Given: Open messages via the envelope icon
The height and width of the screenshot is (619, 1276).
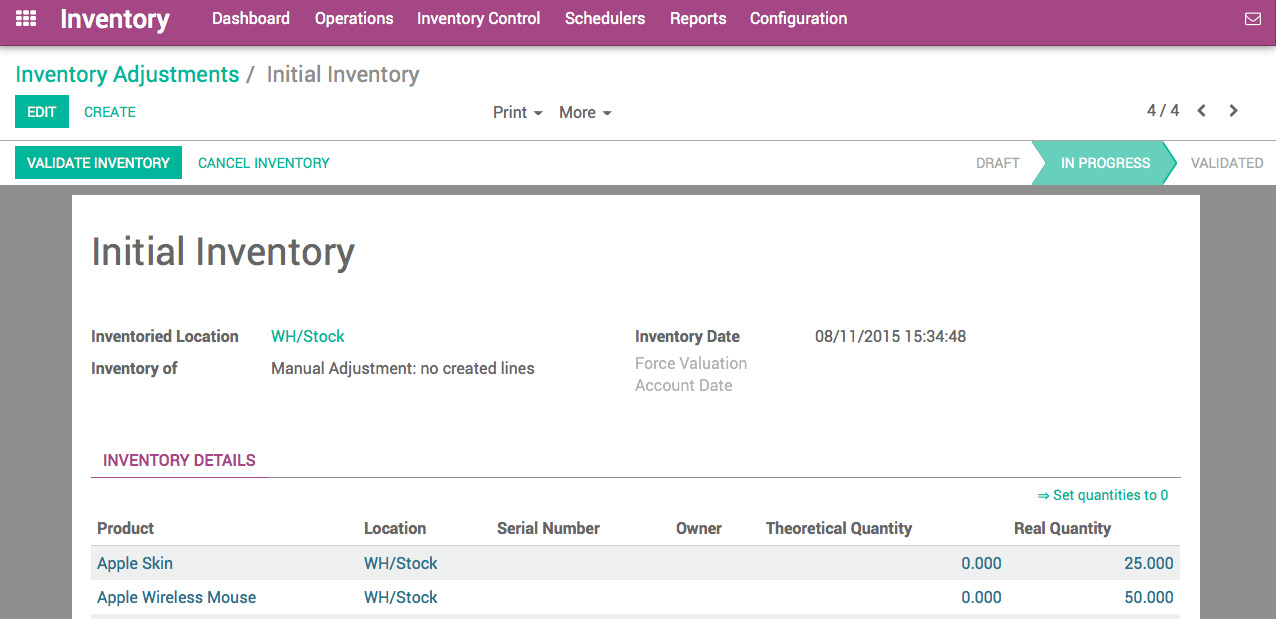Looking at the screenshot, I should 1254,18.
